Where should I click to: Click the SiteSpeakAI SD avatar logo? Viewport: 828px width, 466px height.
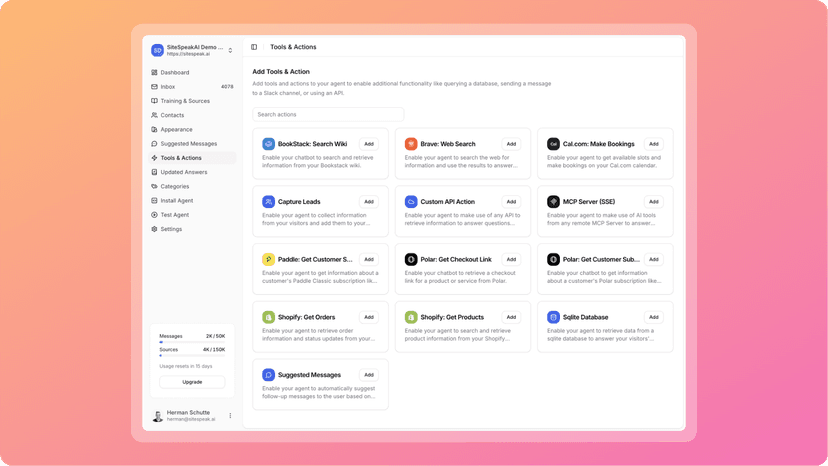[x=157, y=50]
